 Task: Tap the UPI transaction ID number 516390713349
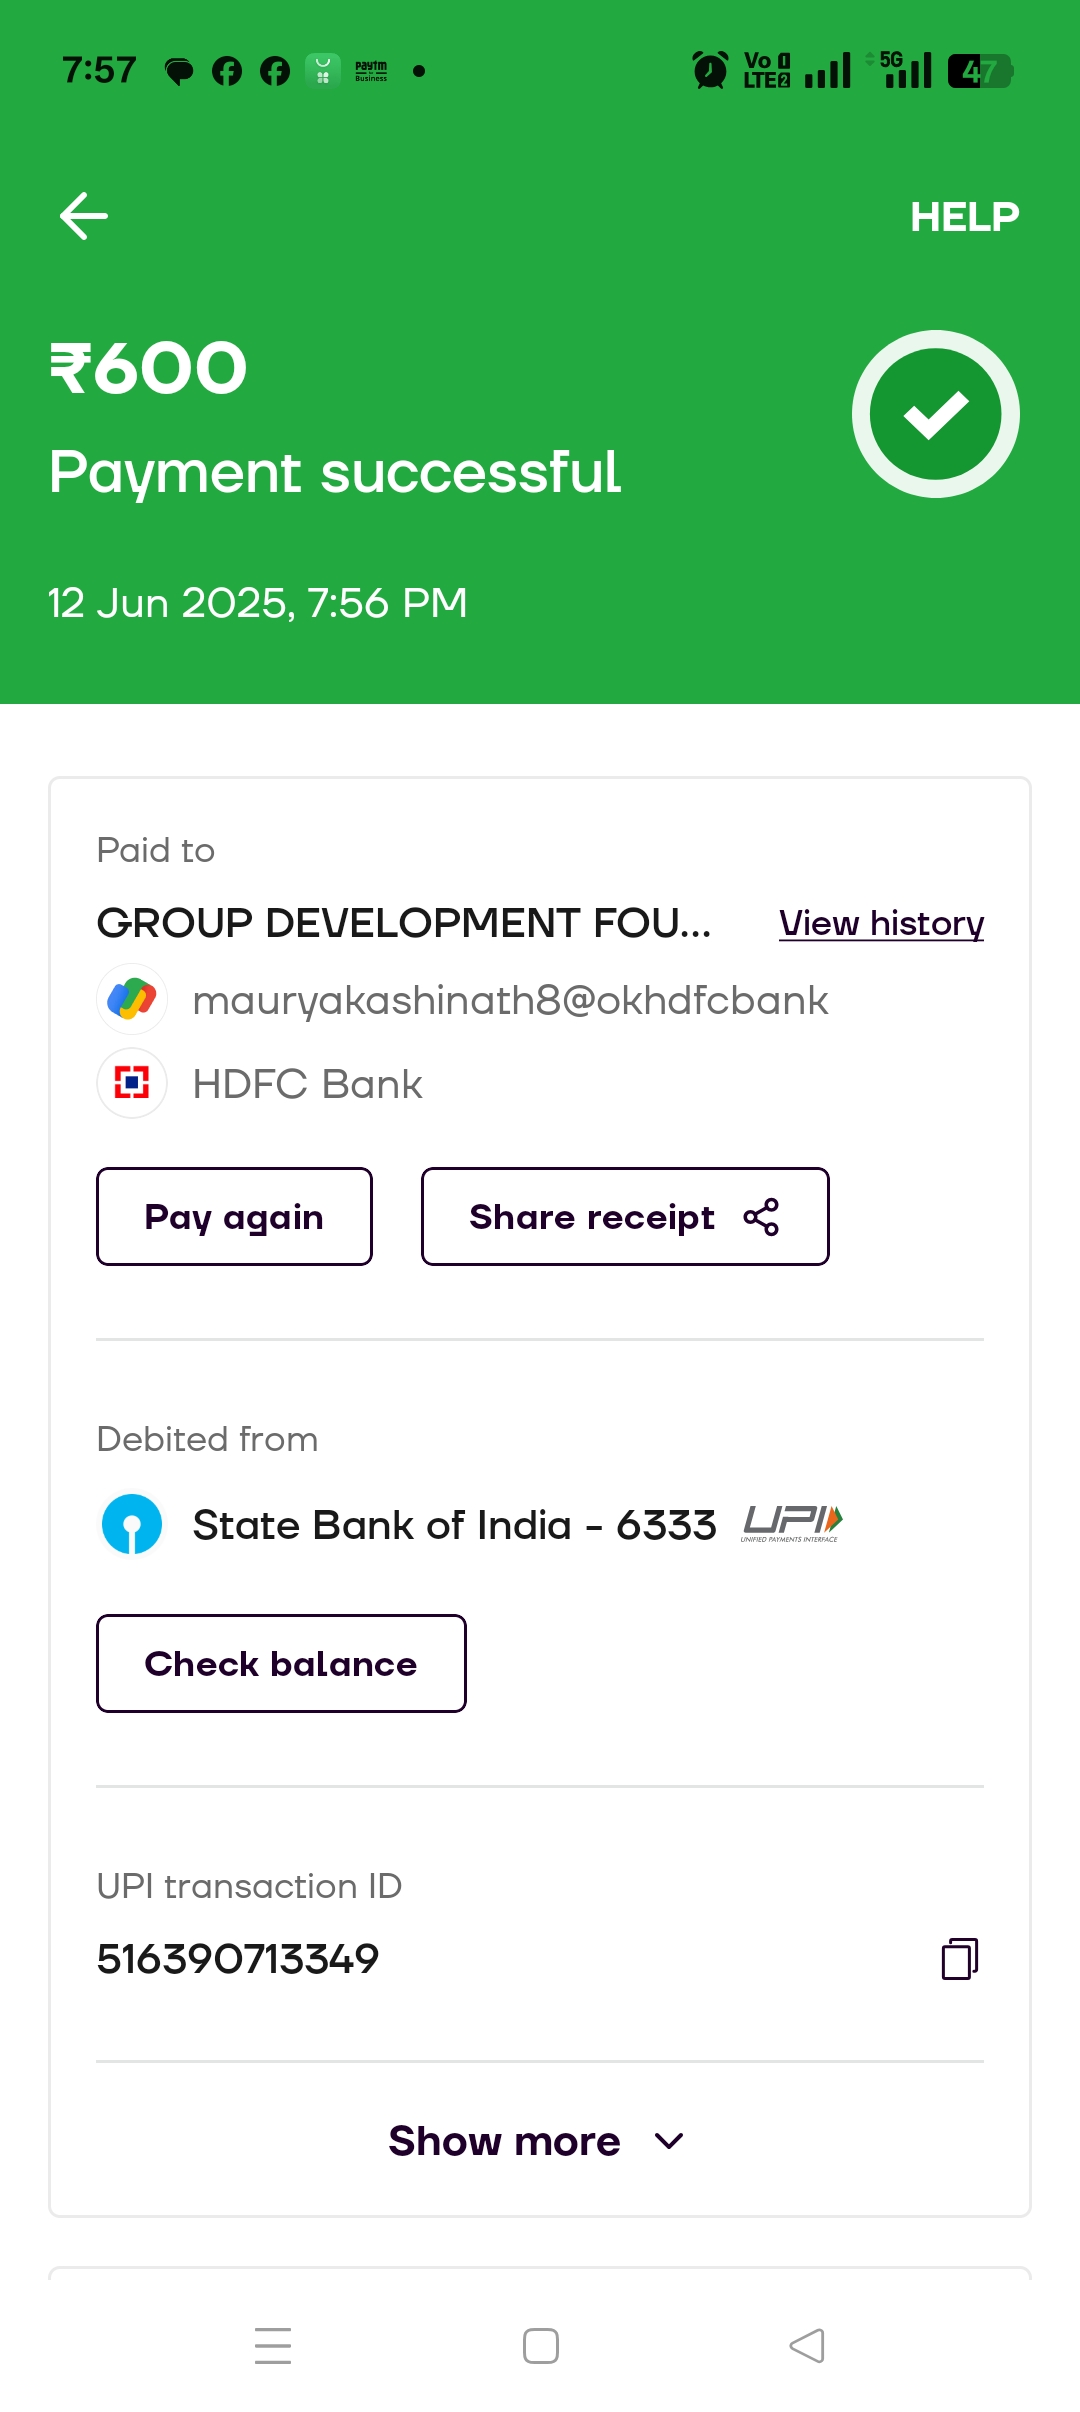(x=238, y=1959)
